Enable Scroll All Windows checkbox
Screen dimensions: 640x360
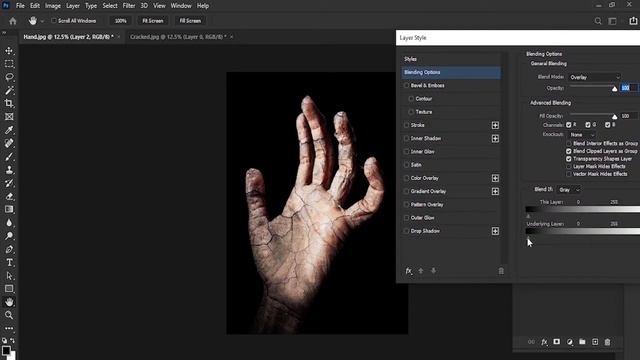pyautogui.click(x=53, y=20)
